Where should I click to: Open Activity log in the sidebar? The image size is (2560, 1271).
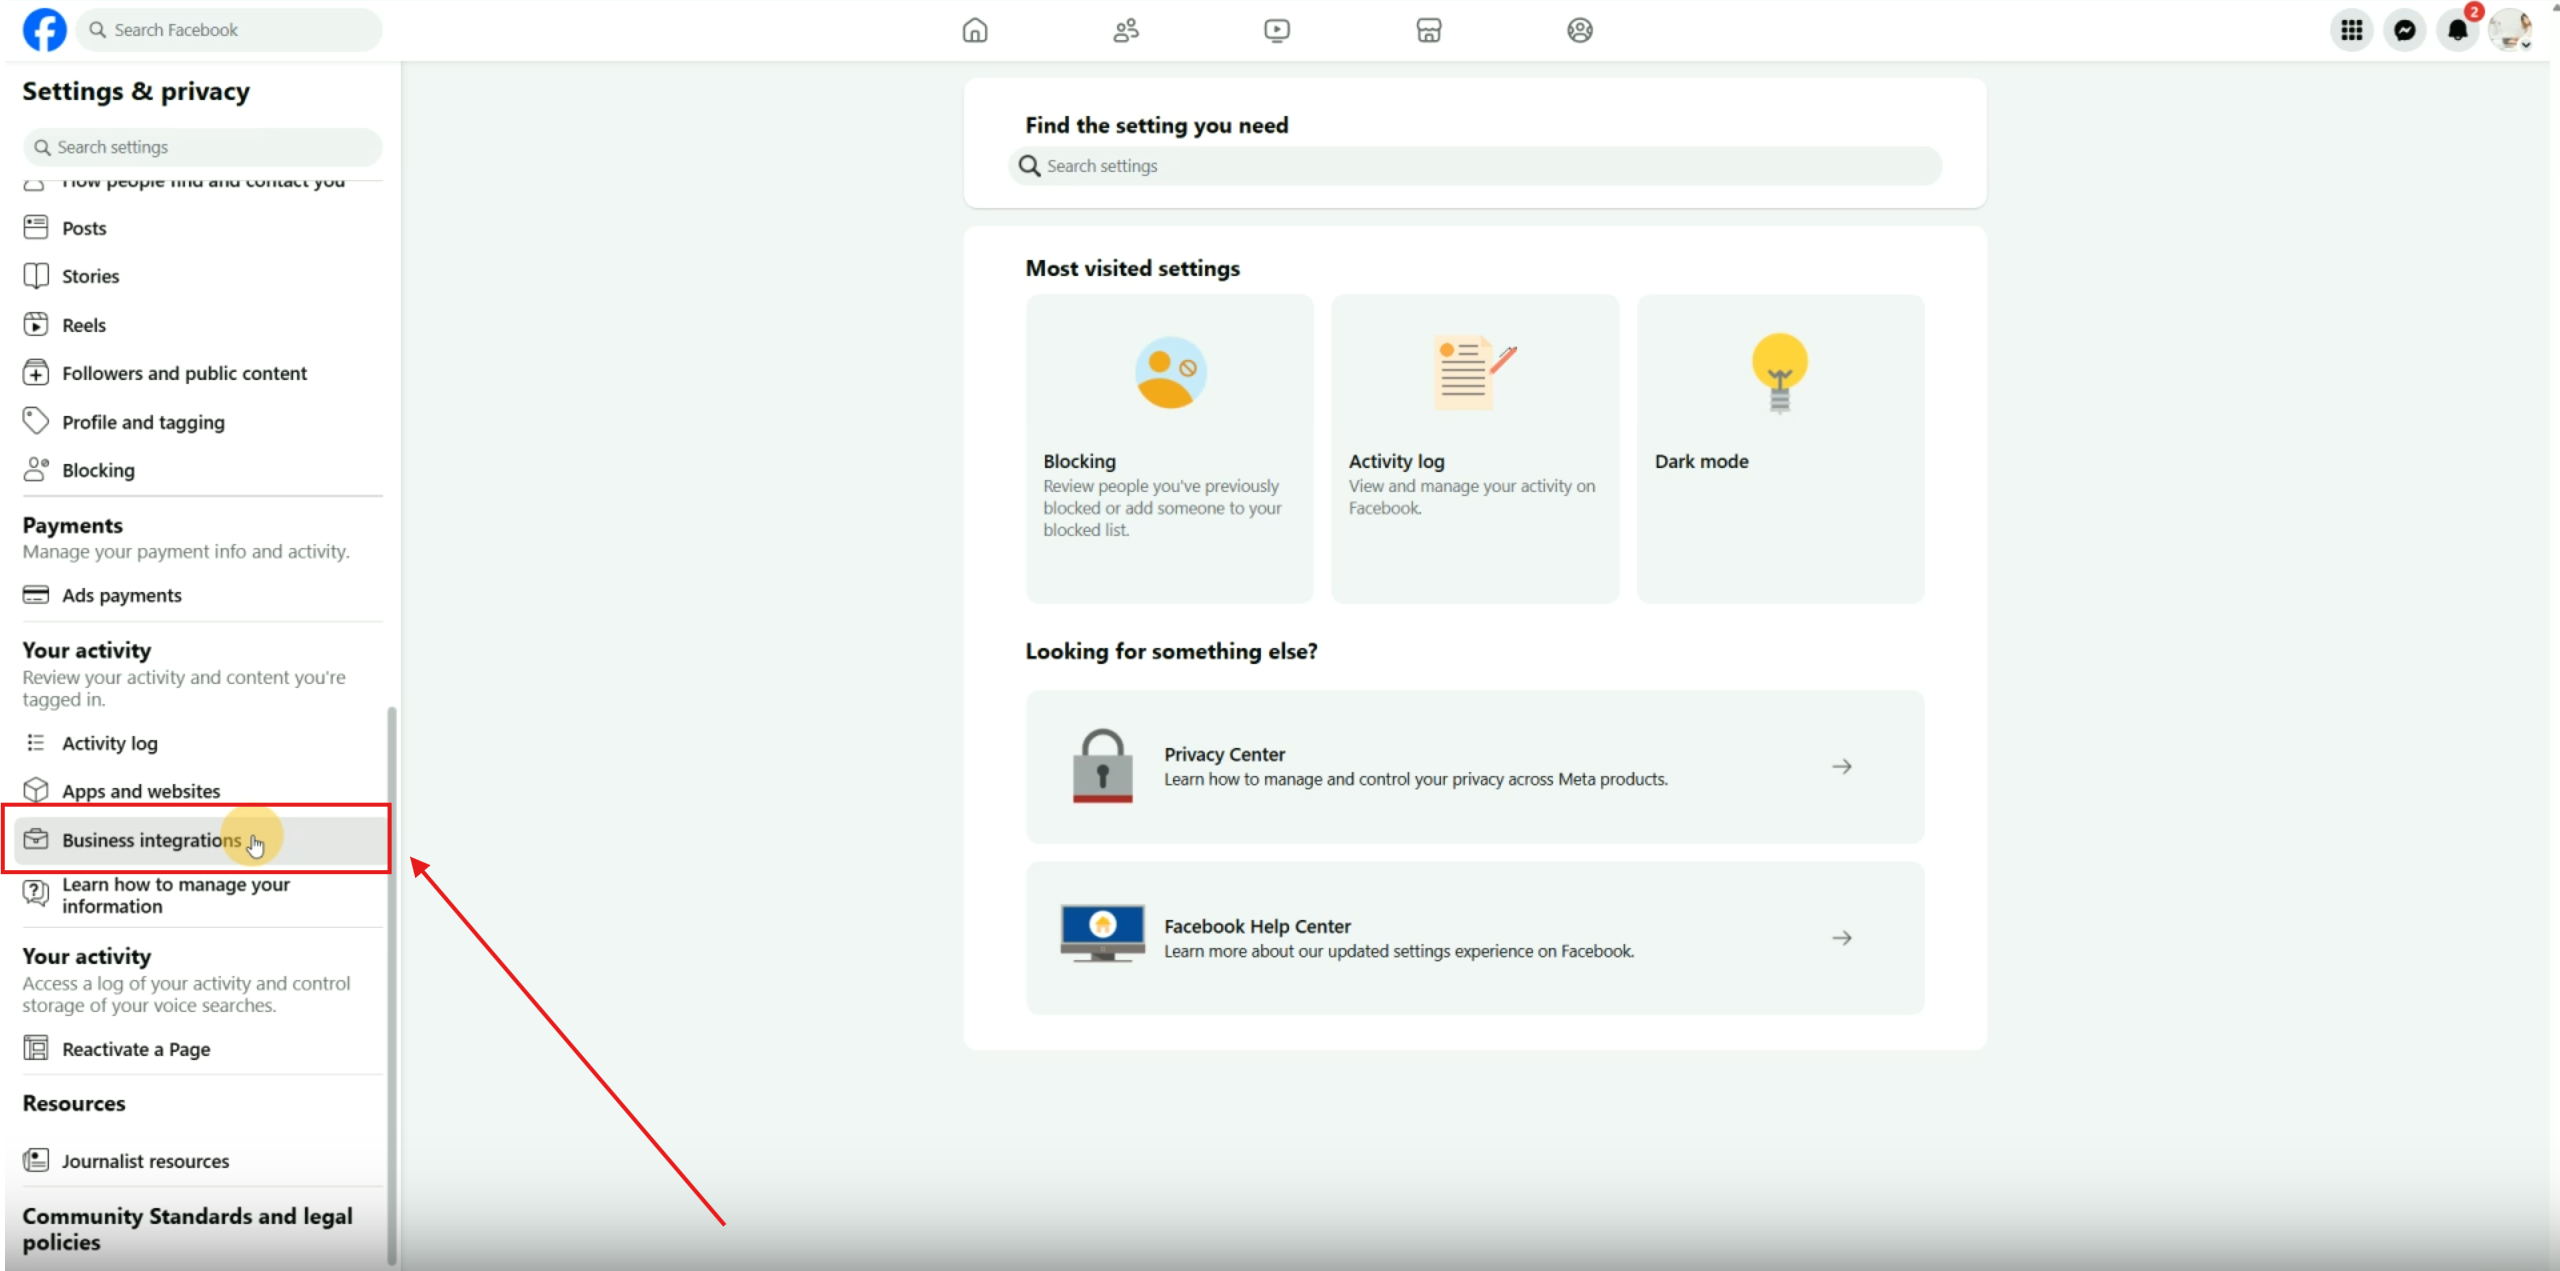click(201, 743)
